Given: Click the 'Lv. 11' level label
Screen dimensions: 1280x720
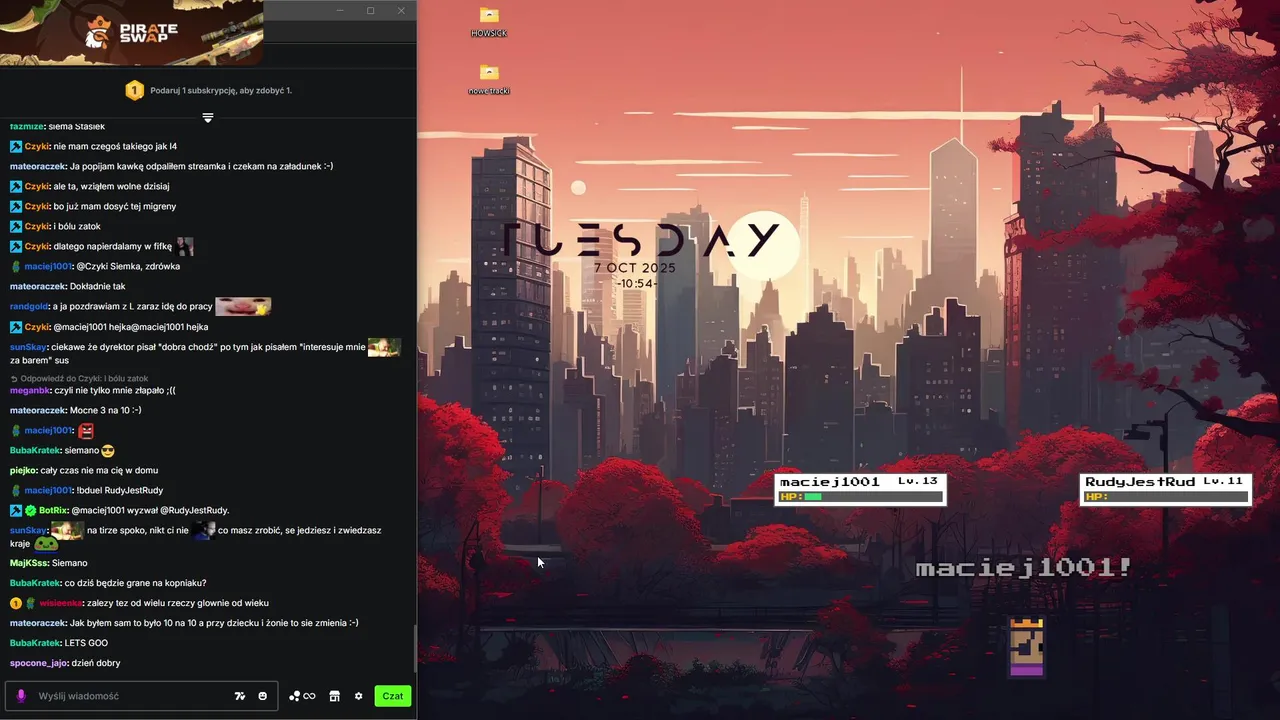Looking at the screenshot, I should pos(1223,481).
